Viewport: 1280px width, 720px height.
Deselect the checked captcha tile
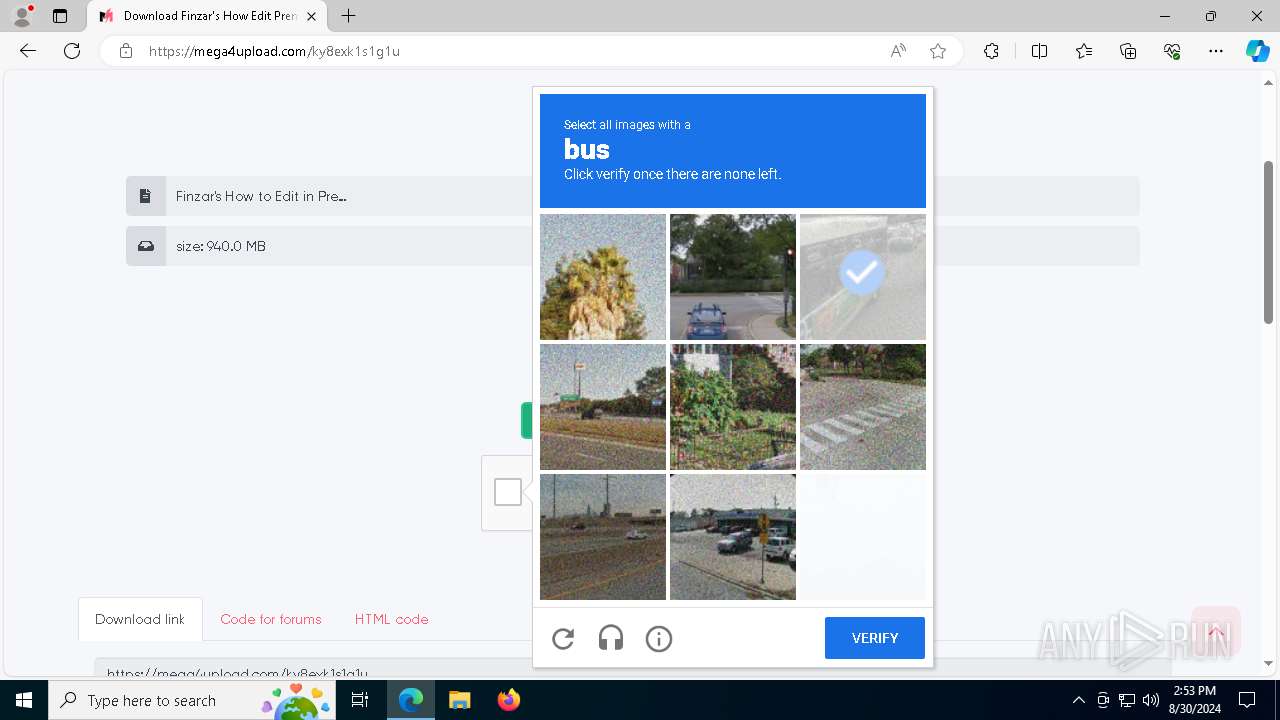pos(863,277)
